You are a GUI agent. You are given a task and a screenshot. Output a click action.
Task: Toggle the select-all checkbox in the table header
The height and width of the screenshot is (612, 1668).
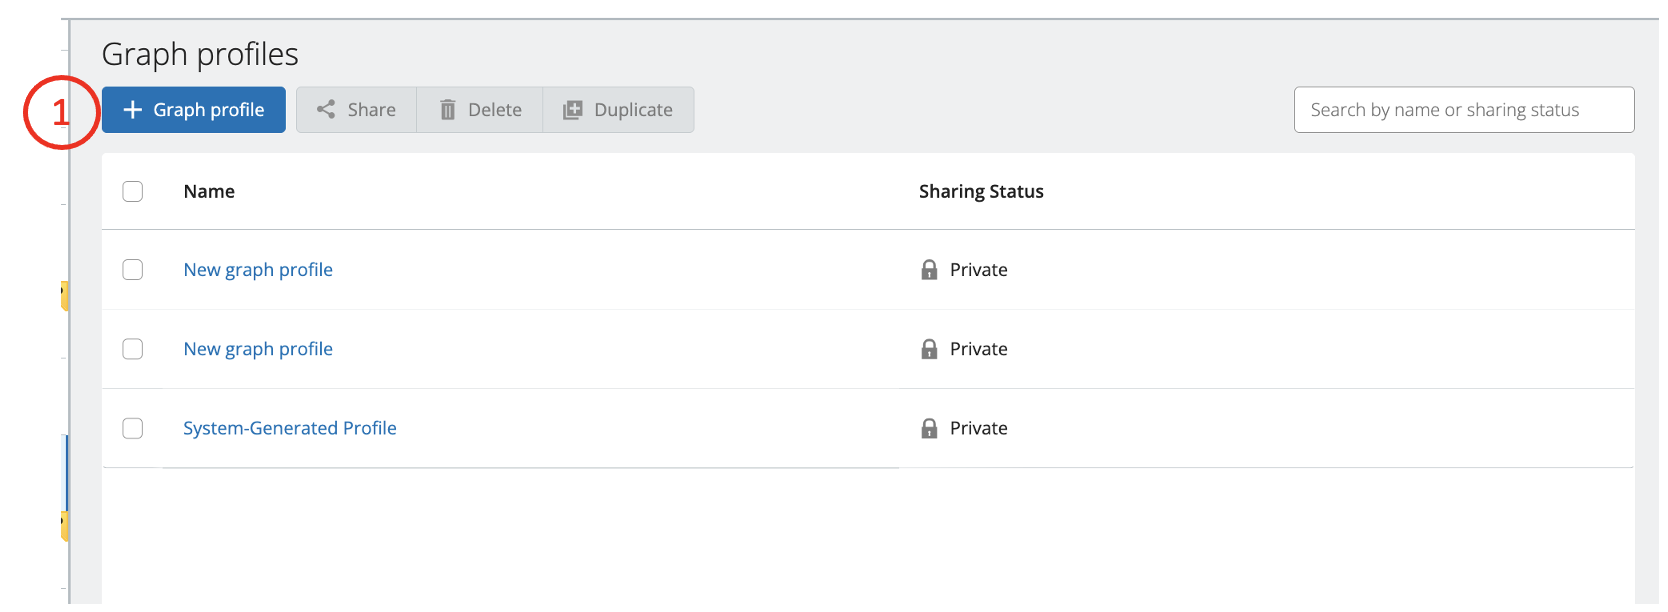(133, 191)
